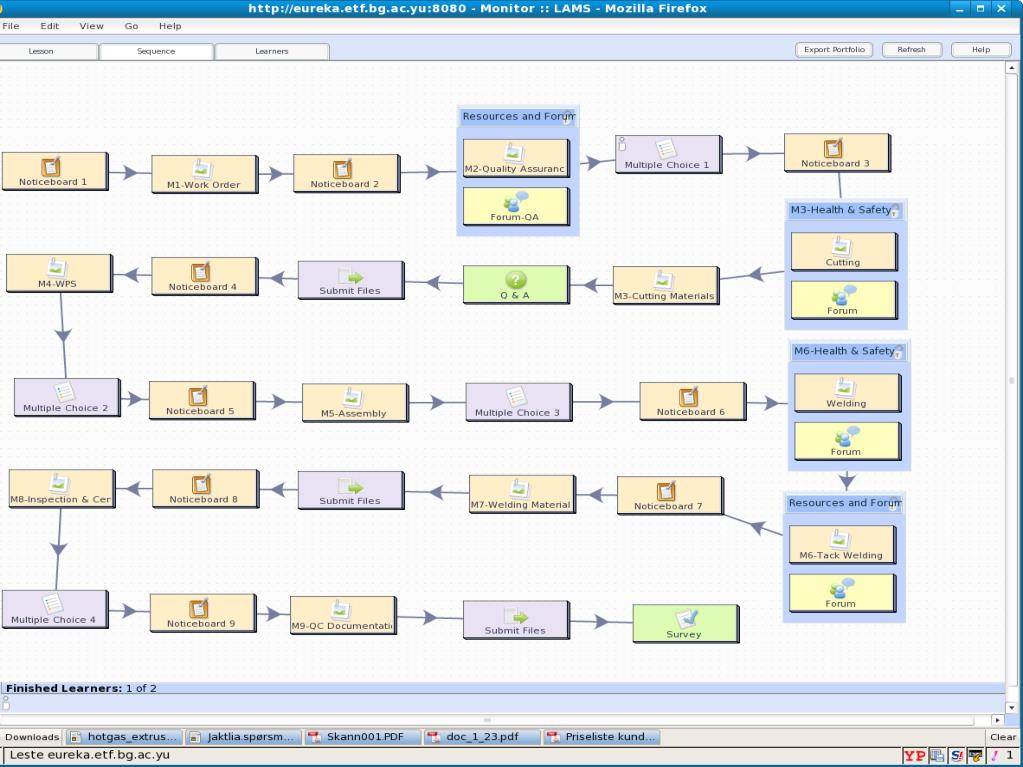Clear the downloads bar list
The width and height of the screenshot is (1023, 767).
[x=1002, y=737]
